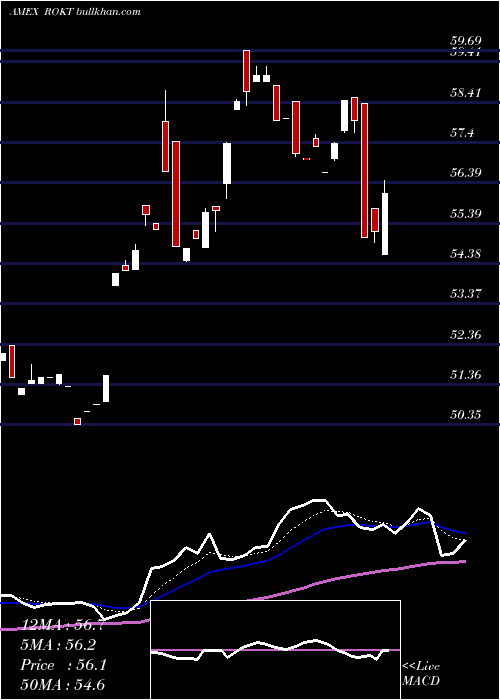The width and height of the screenshot is (500, 700).
Task: Select the 52.36 price level label
Action: tap(466, 335)
